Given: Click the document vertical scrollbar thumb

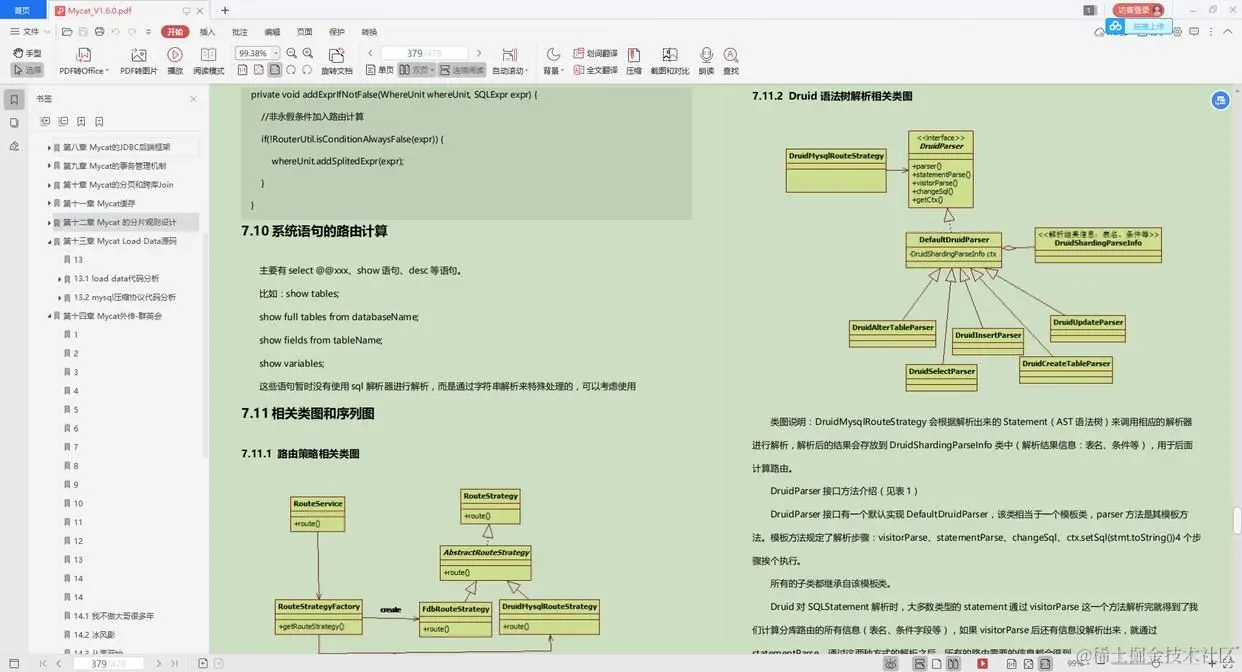Looking at the screenshot, I should tap(1237, 521).
